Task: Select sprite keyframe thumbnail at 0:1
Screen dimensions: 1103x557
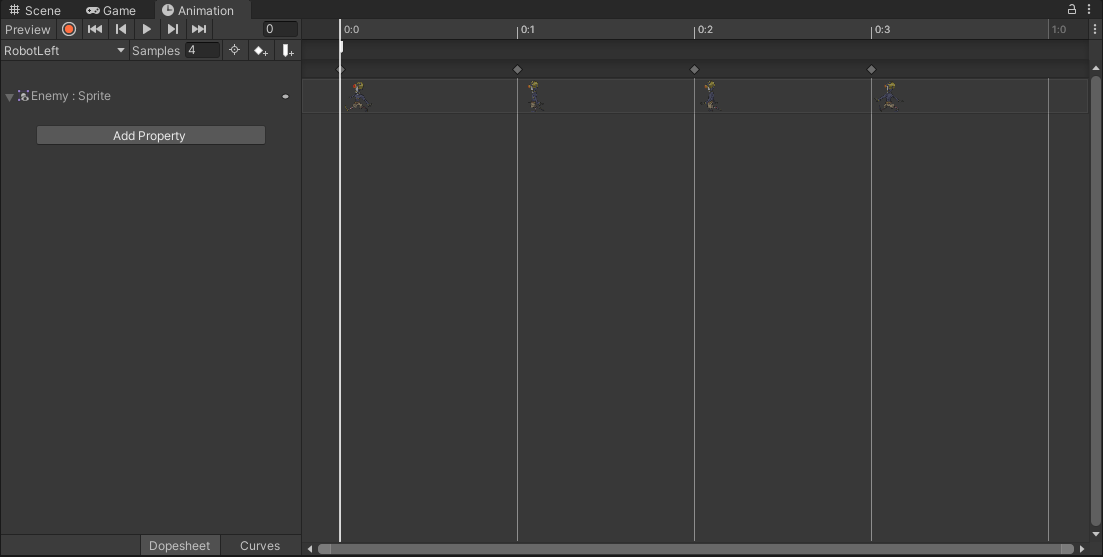Action: pos(535,96)
